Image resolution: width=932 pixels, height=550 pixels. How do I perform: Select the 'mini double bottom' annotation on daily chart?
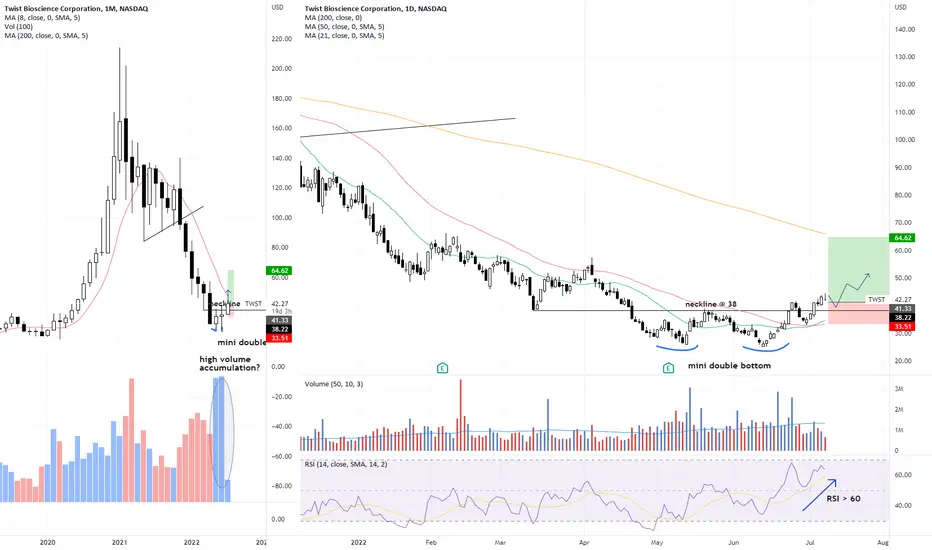(729, 366)
